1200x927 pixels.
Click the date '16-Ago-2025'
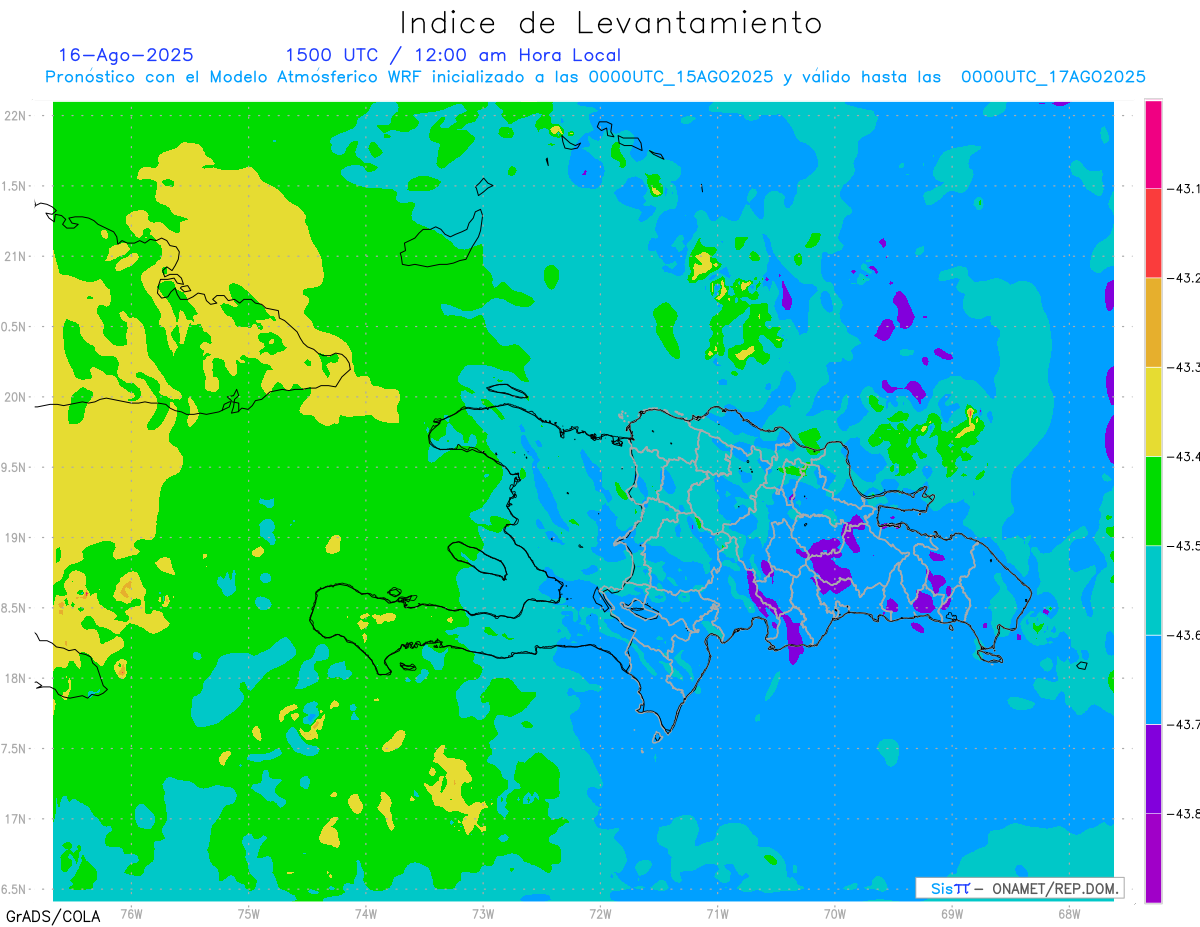click(x=126, y=55)
